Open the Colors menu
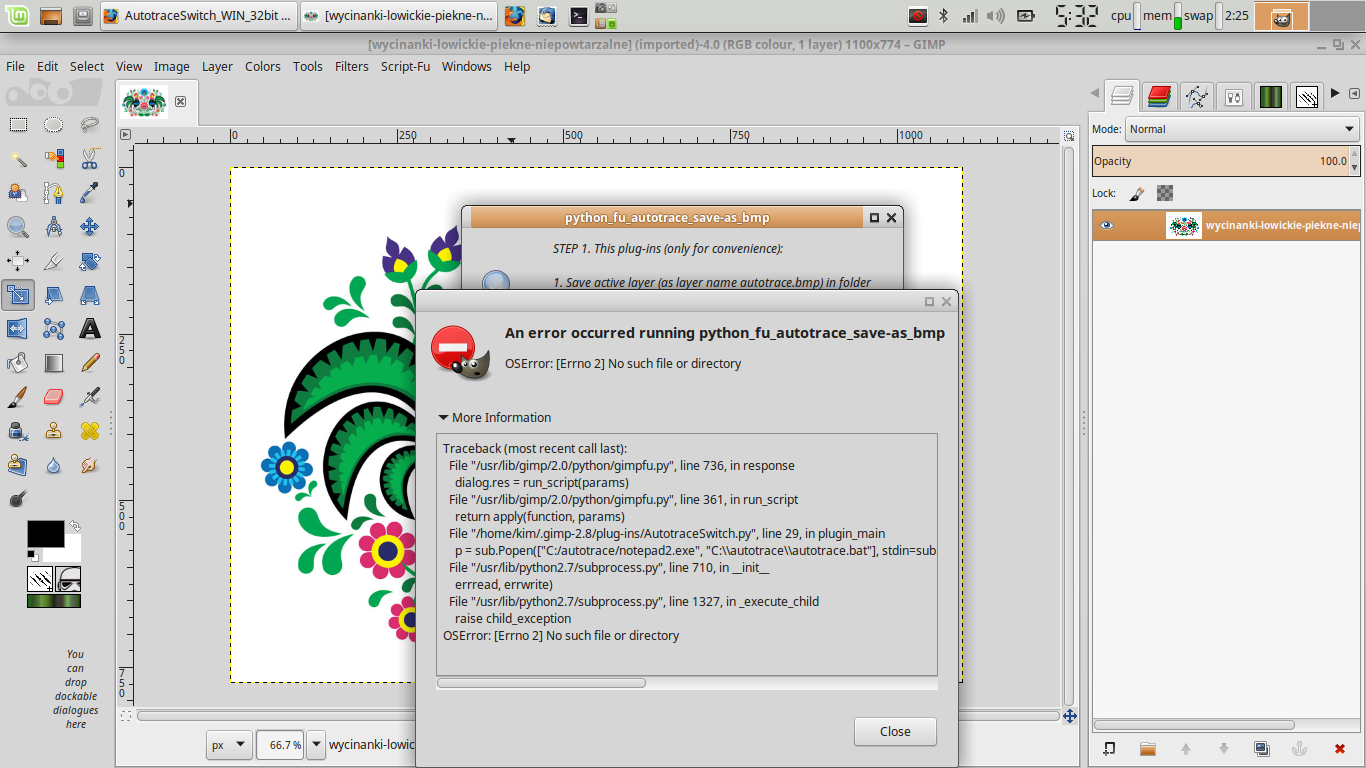This screenshot has height=768, width=1366. click(x=263, y=66)
